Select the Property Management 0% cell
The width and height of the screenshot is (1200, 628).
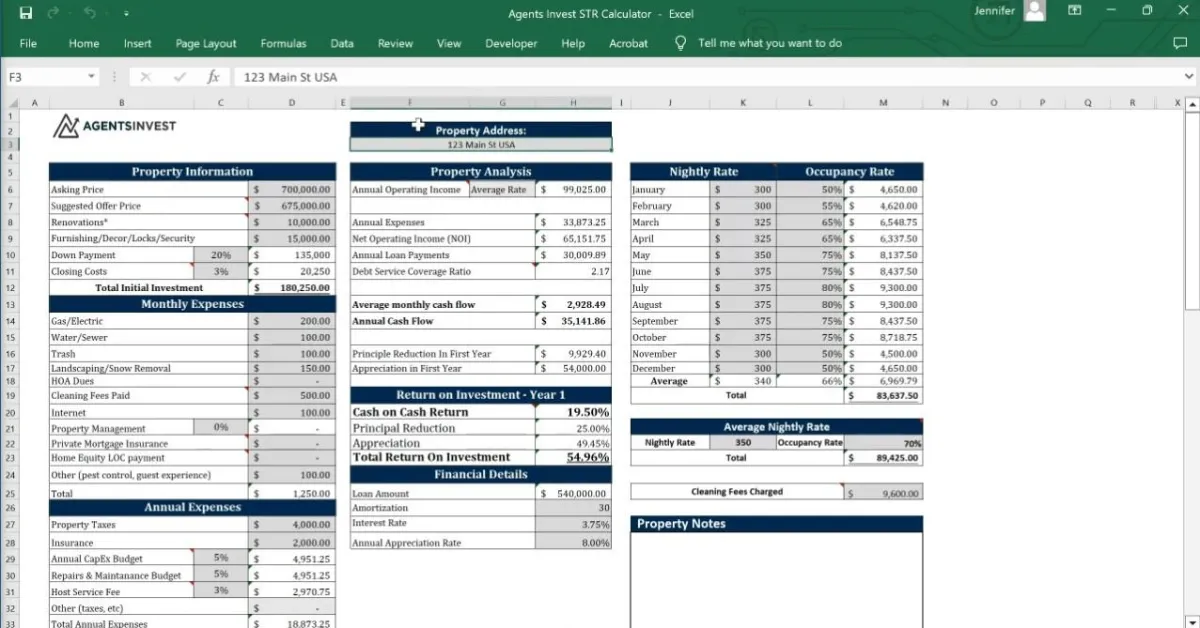tap(220, 428)
